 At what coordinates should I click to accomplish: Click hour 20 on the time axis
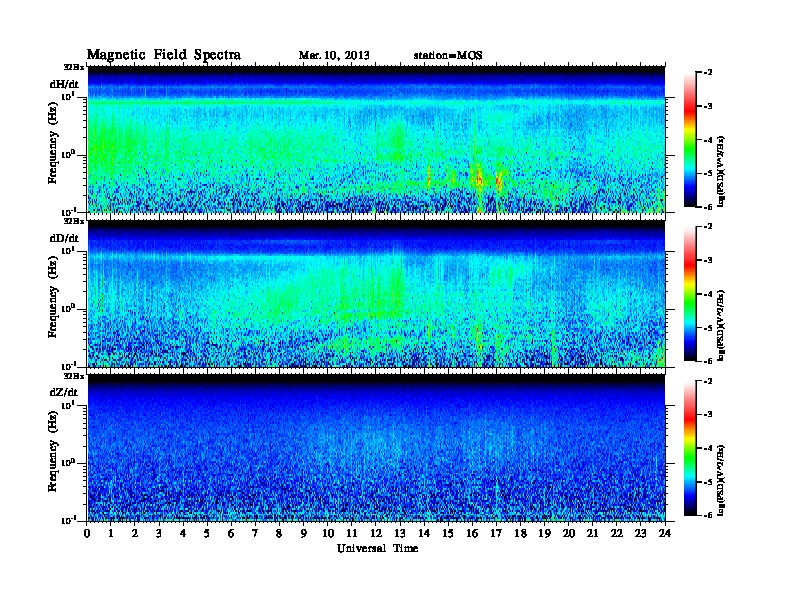(569, 534)
